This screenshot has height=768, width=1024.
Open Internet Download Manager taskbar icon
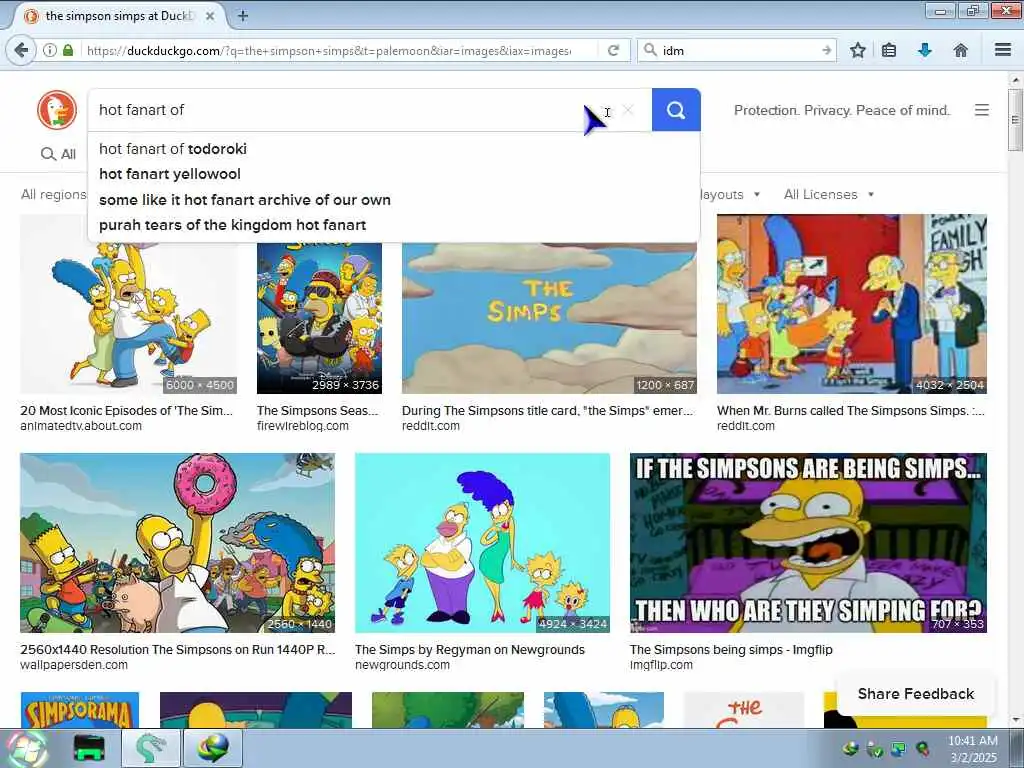pyautogui.click(x=214, y=748)
